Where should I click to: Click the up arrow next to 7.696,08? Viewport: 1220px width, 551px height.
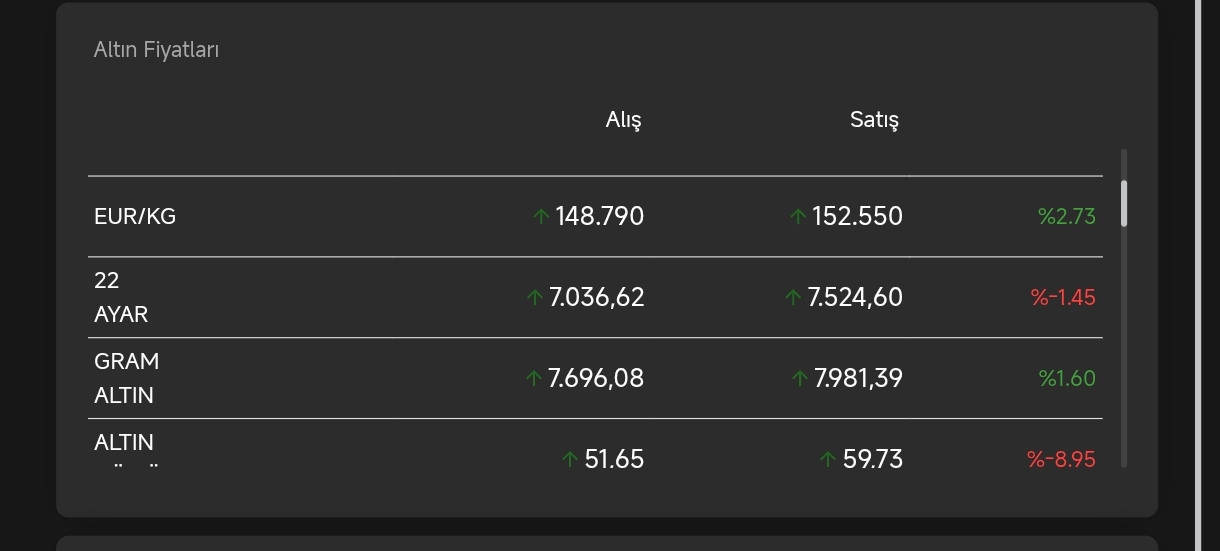click(534, 378)
